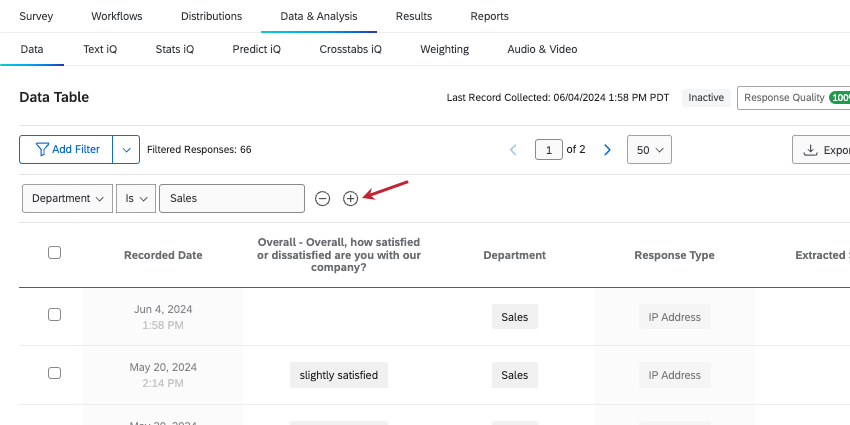Open the Add Filter dropdown arrow
Image resolution: width=850 pixels, height=425 pixels.
[126, 150]
